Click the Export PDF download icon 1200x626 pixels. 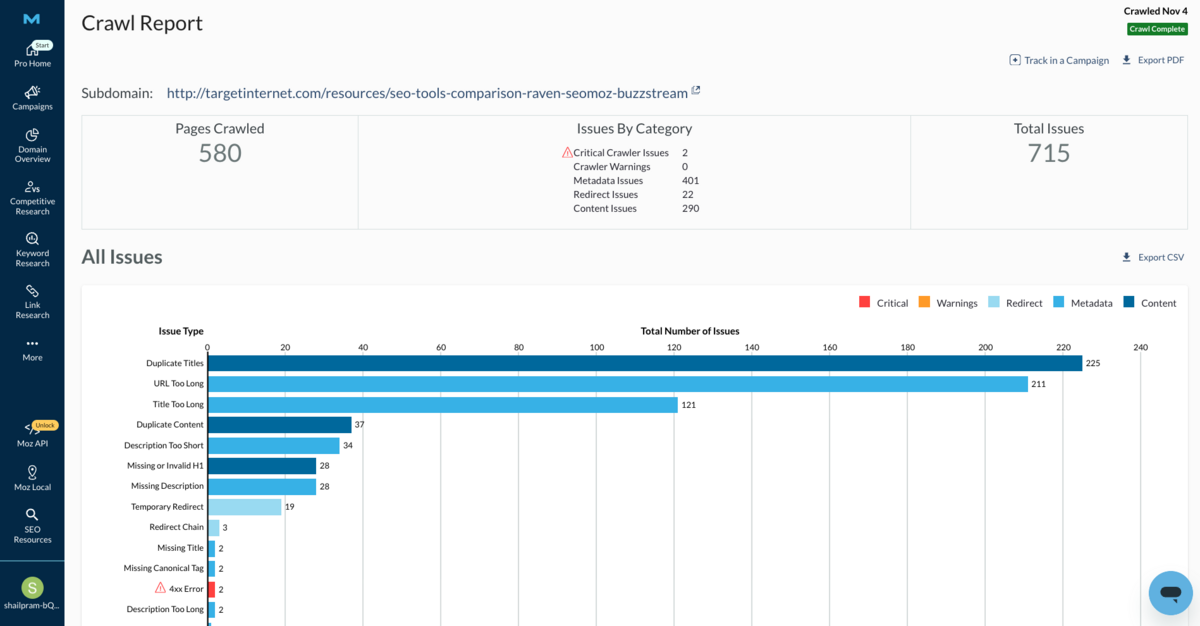tap(1127, 60)
